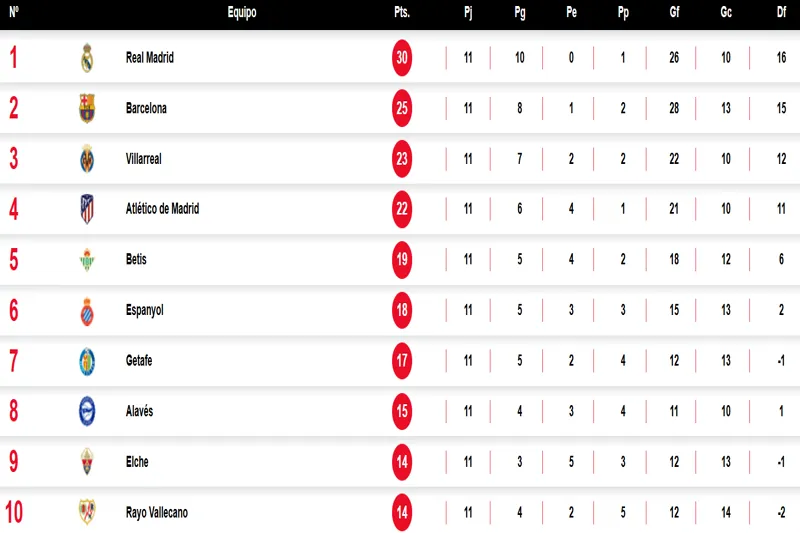The image size is (800, 533).
Task: Click the Barcelona club crest
Action: coord(87,108)
